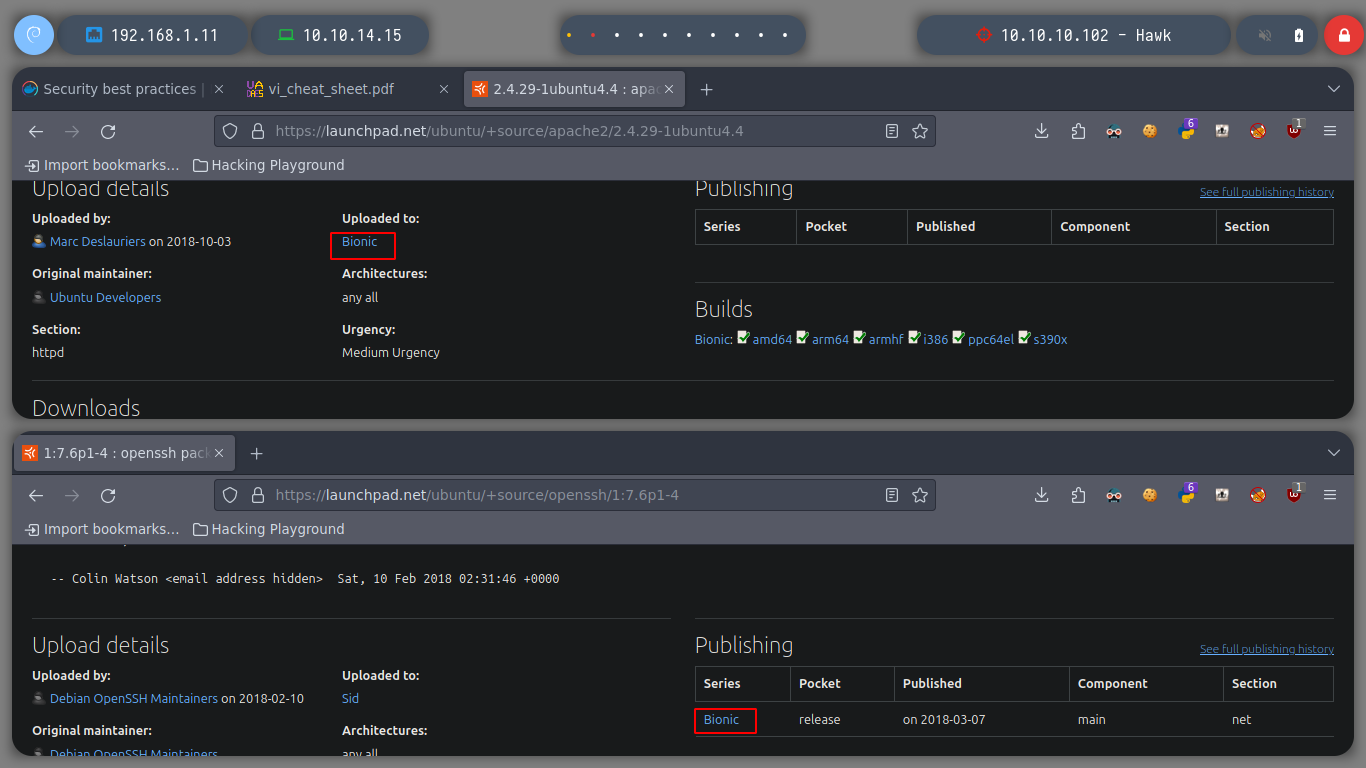Toggle reader view on the openssh page

tap(892, 495)
